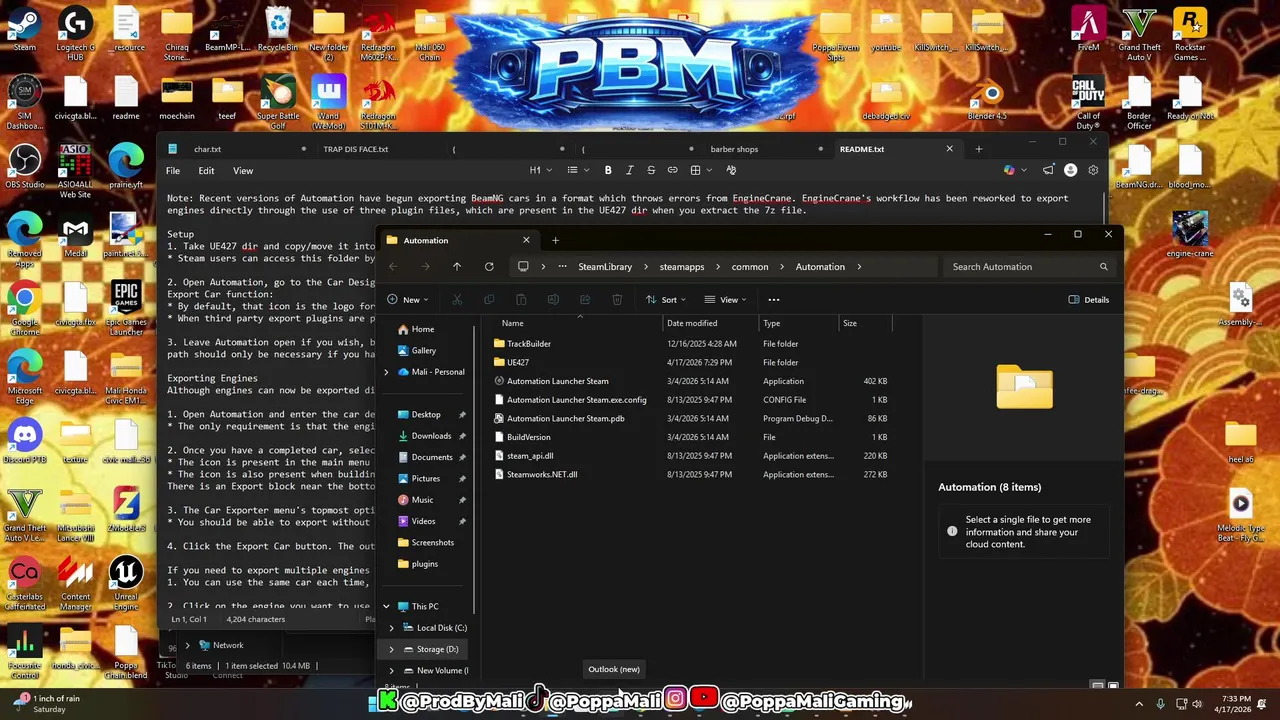Open the View dropdown in Explorer toolbar
Screen dimensions: 1280x720
pyautogui.click(x=727, y=299)
